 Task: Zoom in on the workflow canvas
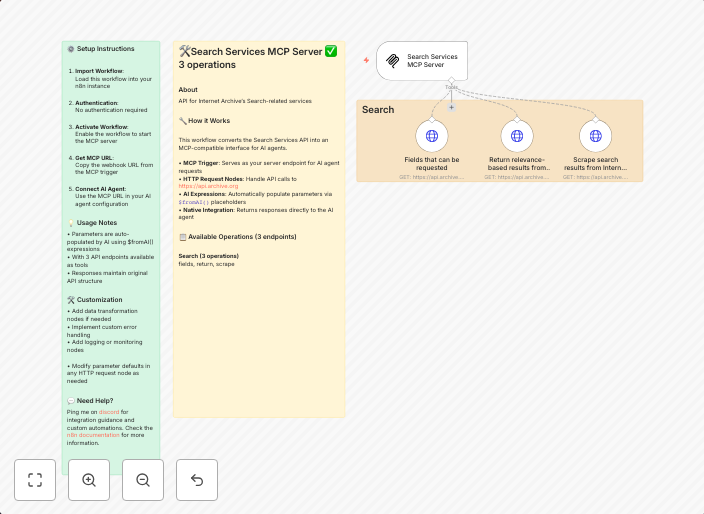pyautogui.click(x=89, y=480)
